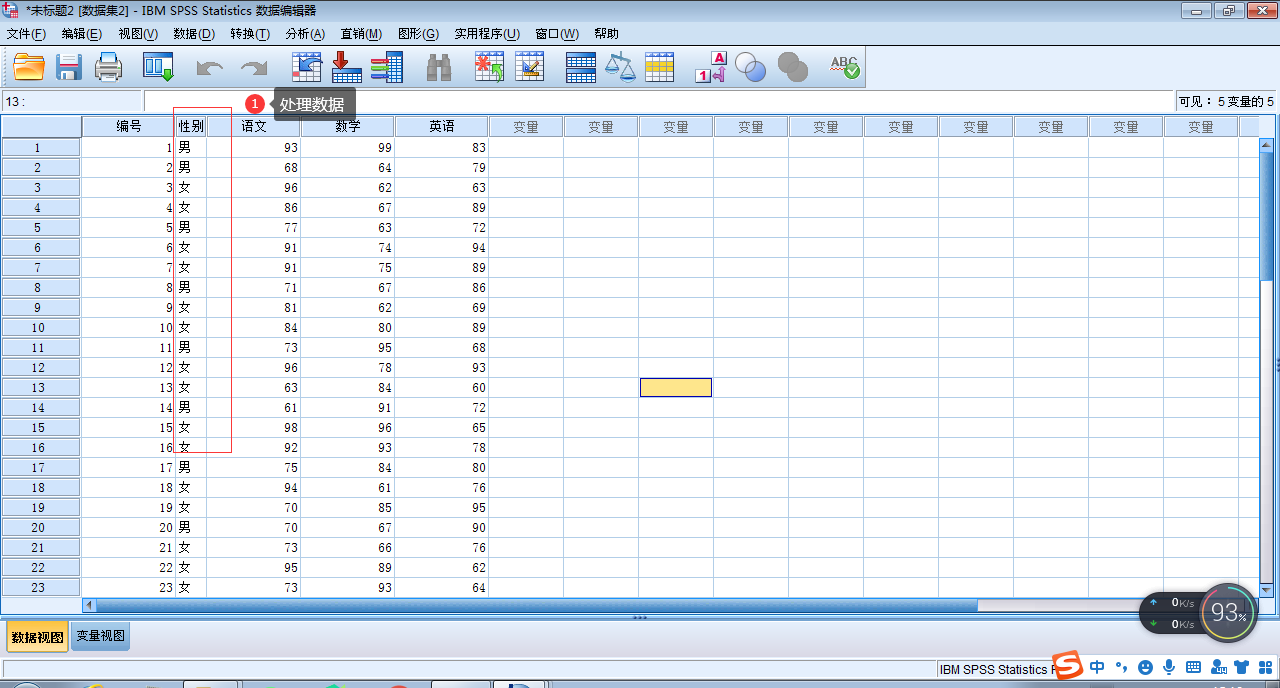Viewport: 1280px width, 688px height.
Task: Click the horizontal scrollbar thumb
Action: (x=536, y=605)
